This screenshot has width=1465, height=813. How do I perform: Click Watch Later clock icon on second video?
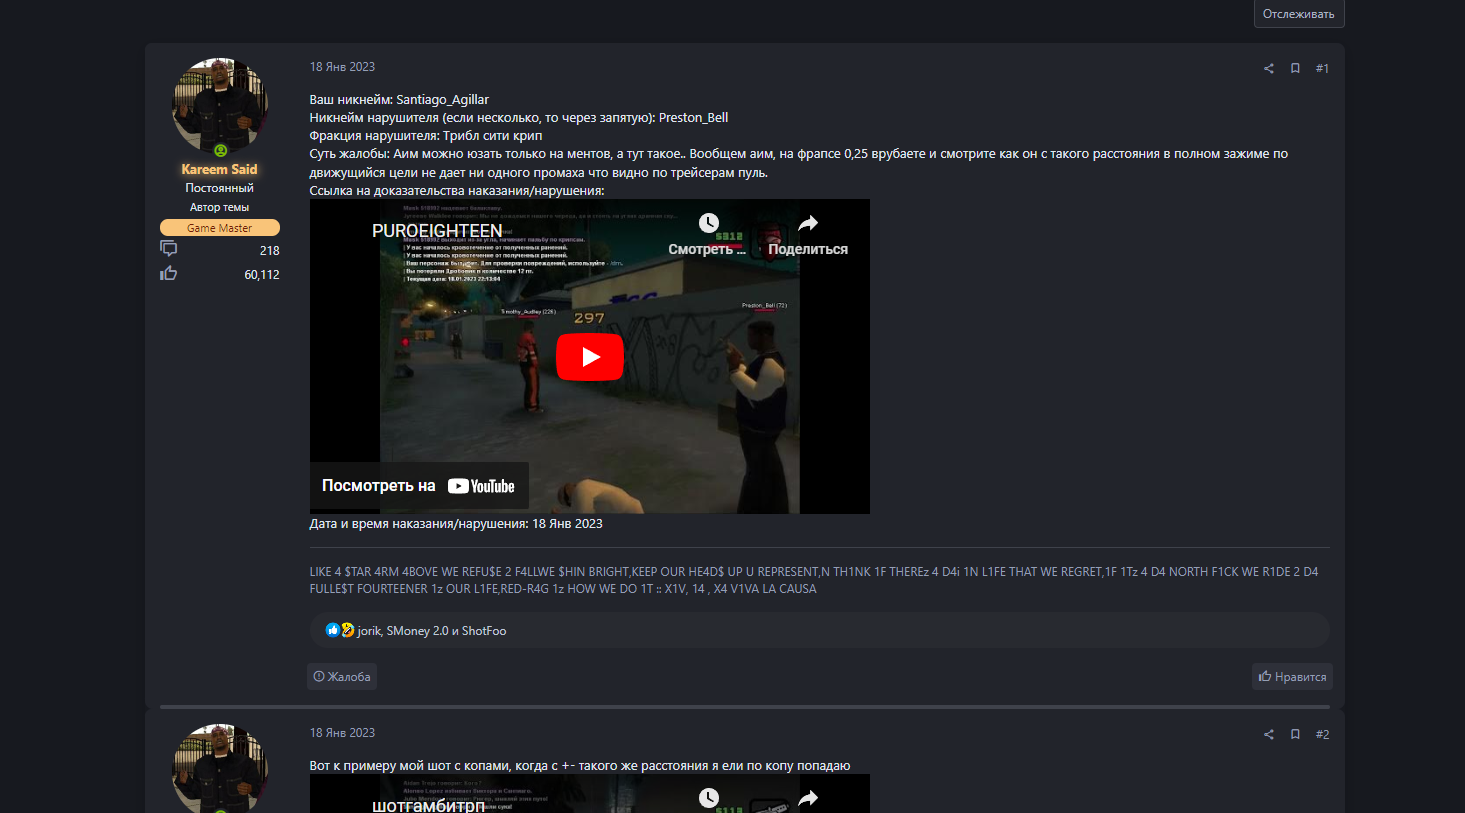pyautogui.click(x=708, y=797)
